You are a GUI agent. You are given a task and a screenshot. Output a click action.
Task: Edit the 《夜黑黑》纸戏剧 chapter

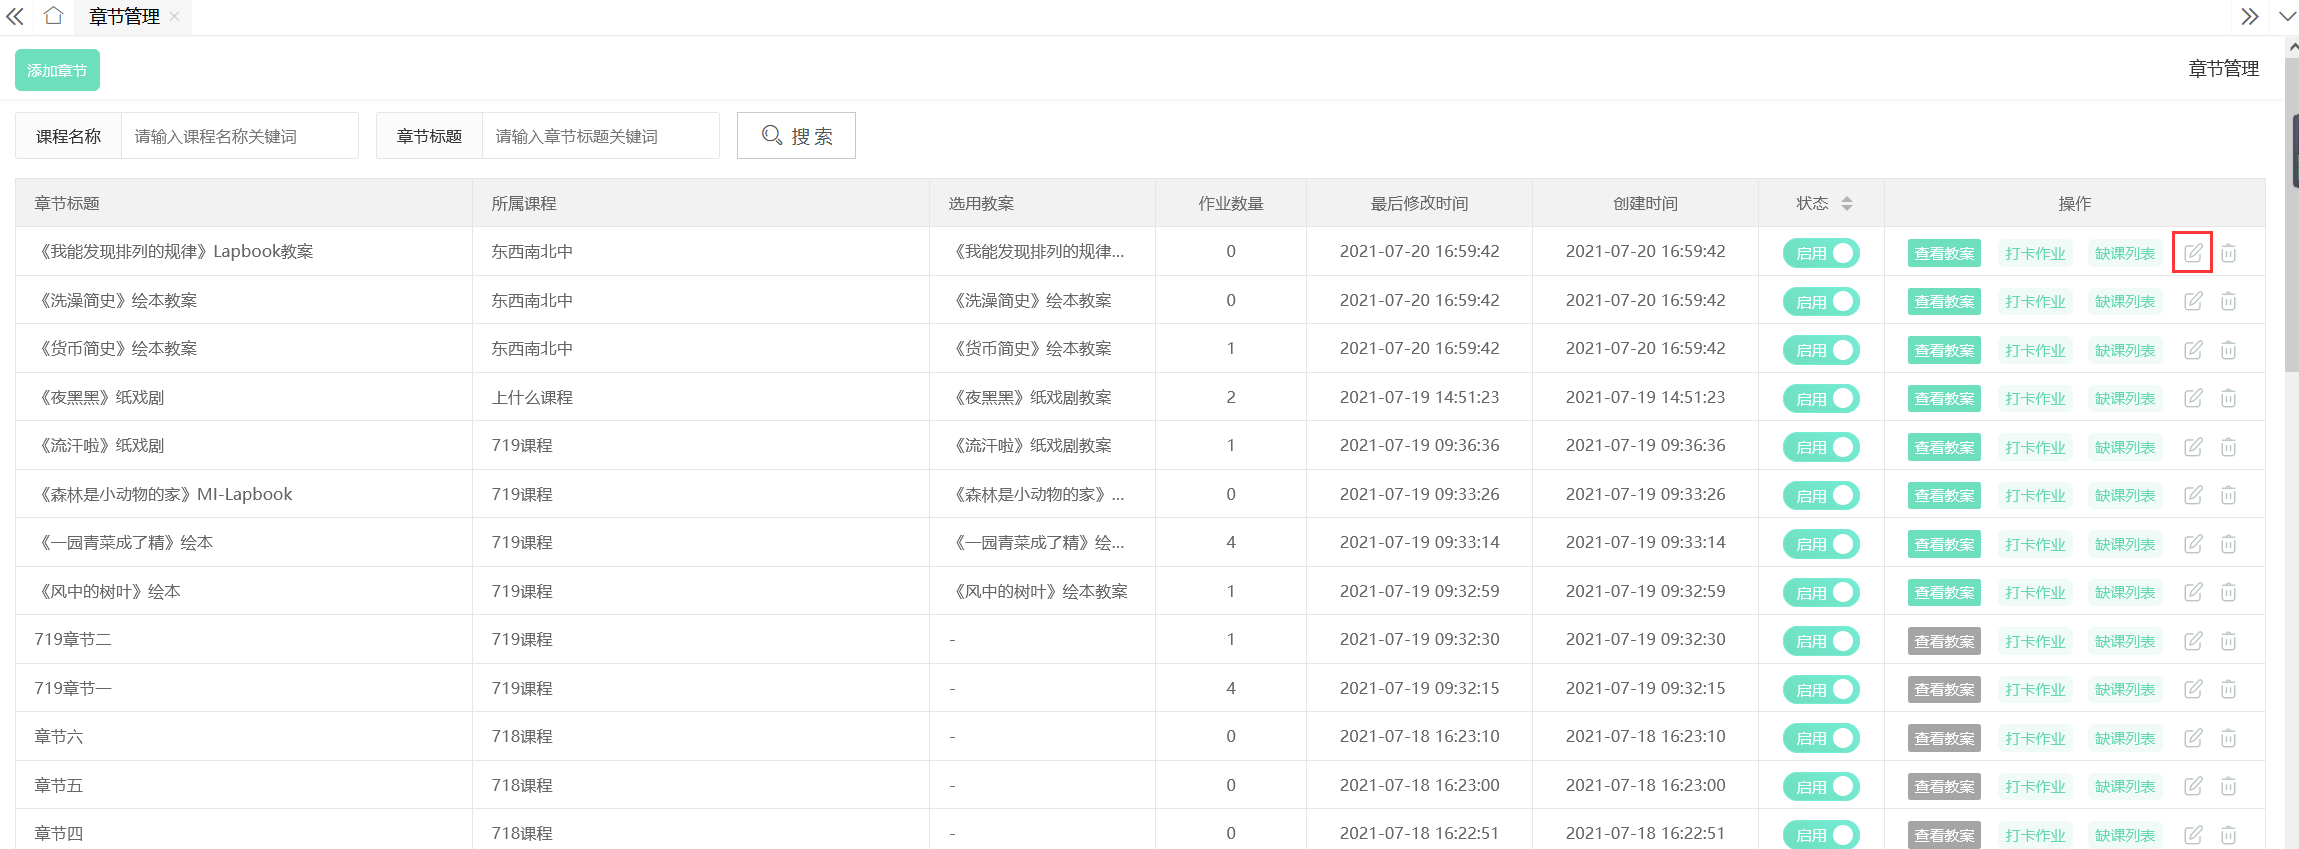2193,398
